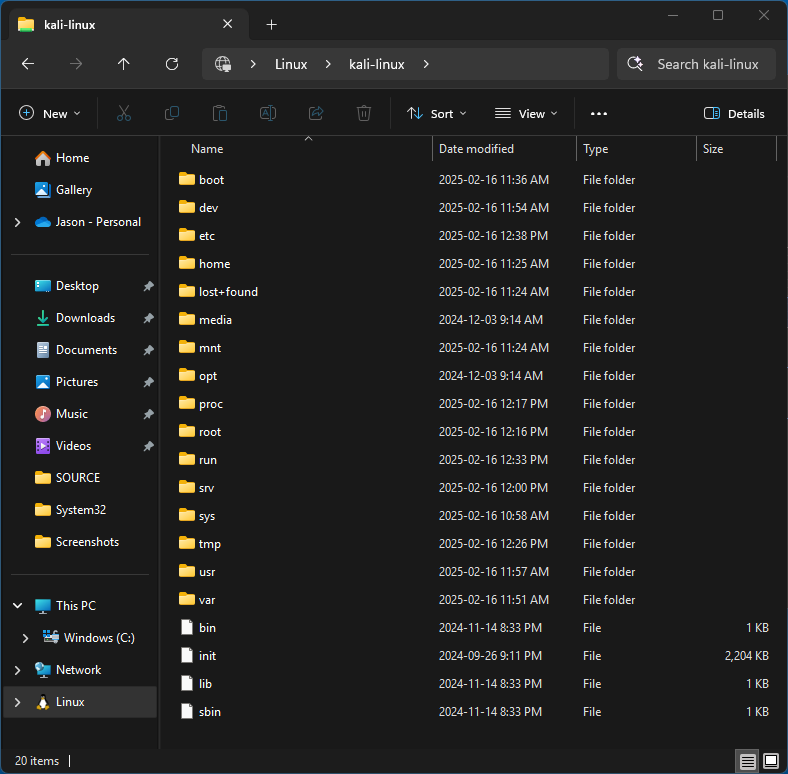Click the Rename icon in toolbar
This screenshot has width=788, height=774.
268,113
